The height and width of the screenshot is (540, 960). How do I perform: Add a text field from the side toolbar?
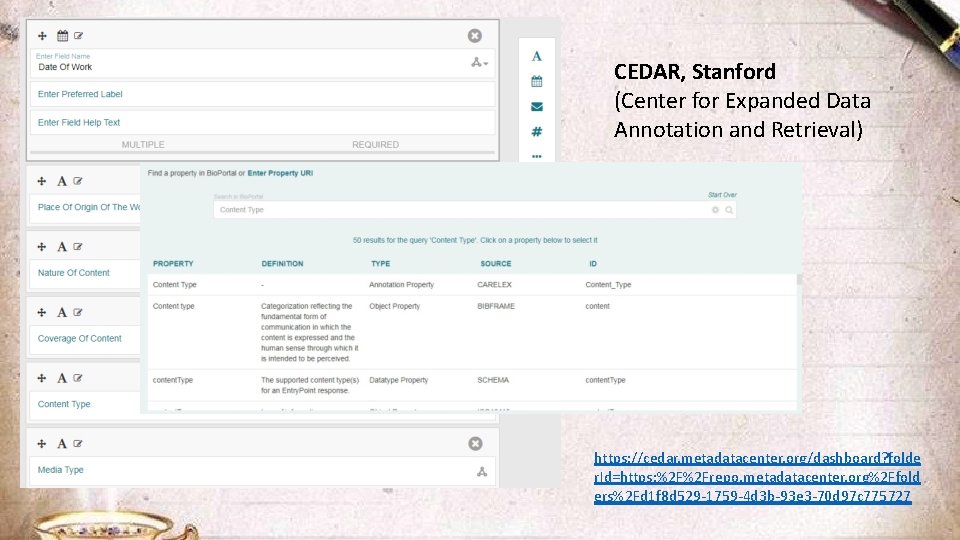537,56
